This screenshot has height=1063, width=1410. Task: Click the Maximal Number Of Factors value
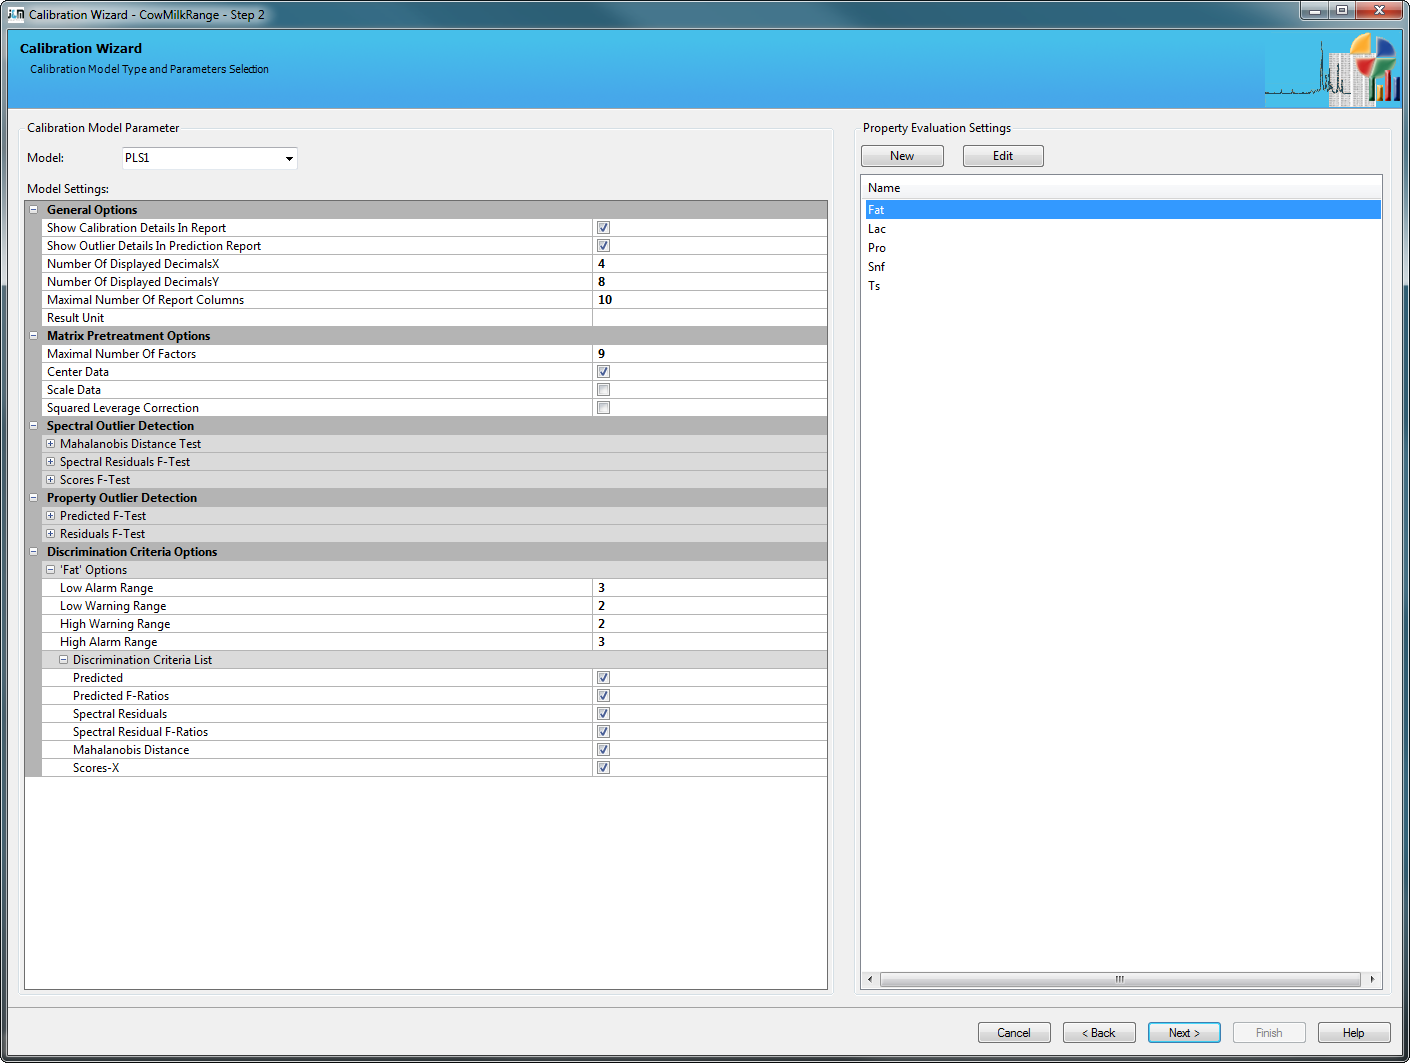tap(709, 354)
